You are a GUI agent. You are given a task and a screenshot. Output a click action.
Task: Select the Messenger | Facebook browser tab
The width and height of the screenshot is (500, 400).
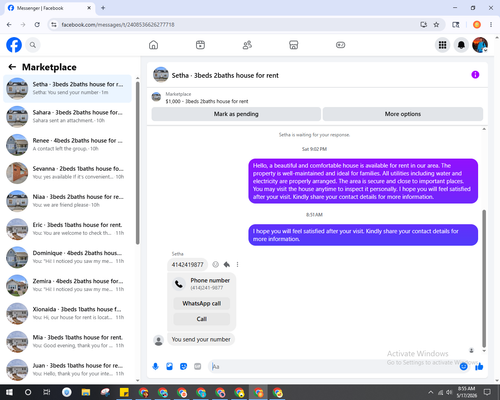[50, 8]
